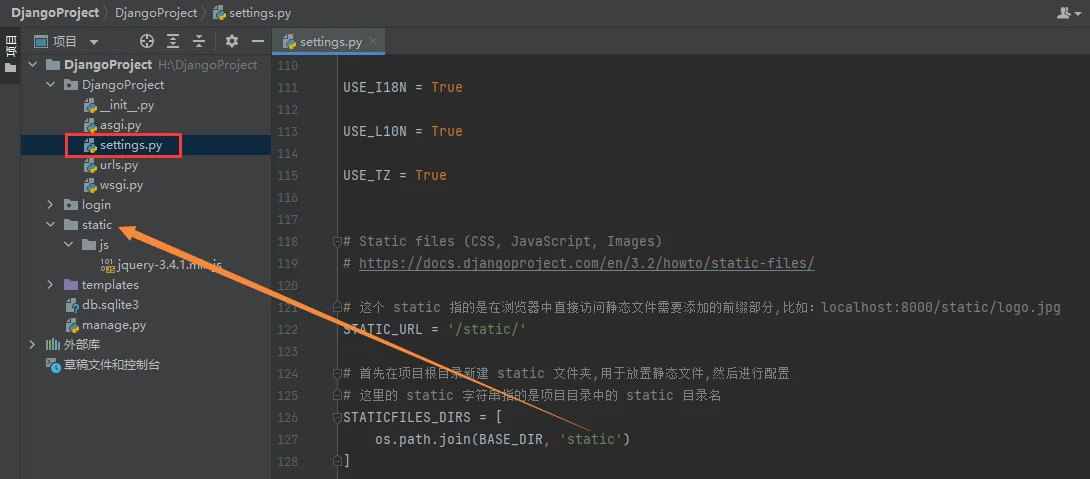1090x479 pixels.
Task: Fold the comment block at line 118
Action: (x=337, y=241)
